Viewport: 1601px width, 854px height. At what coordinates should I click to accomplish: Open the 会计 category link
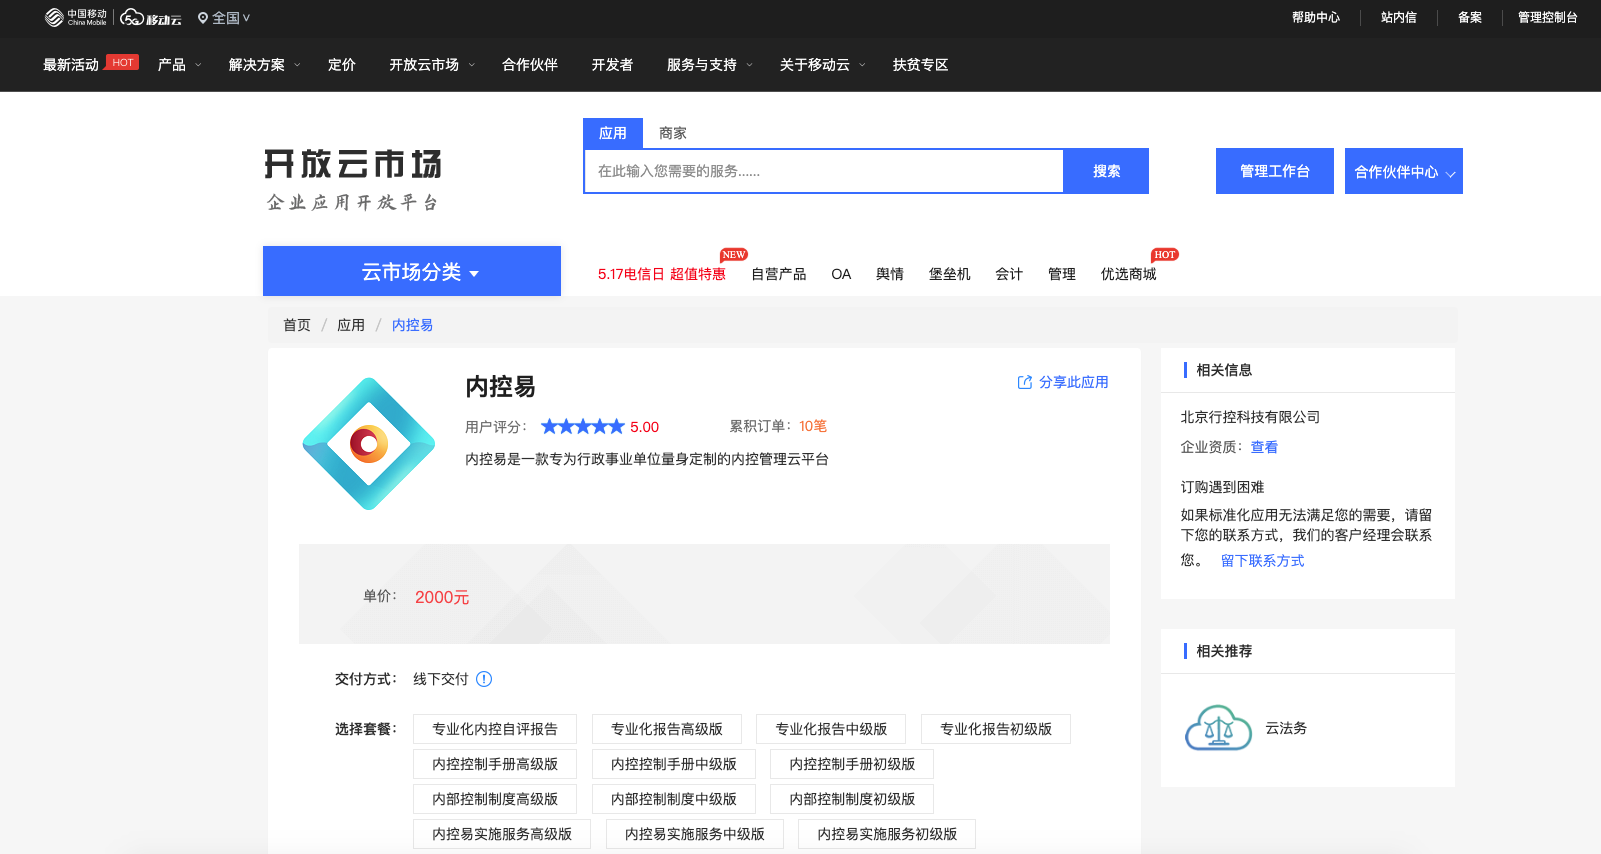tap(1009, 274)
